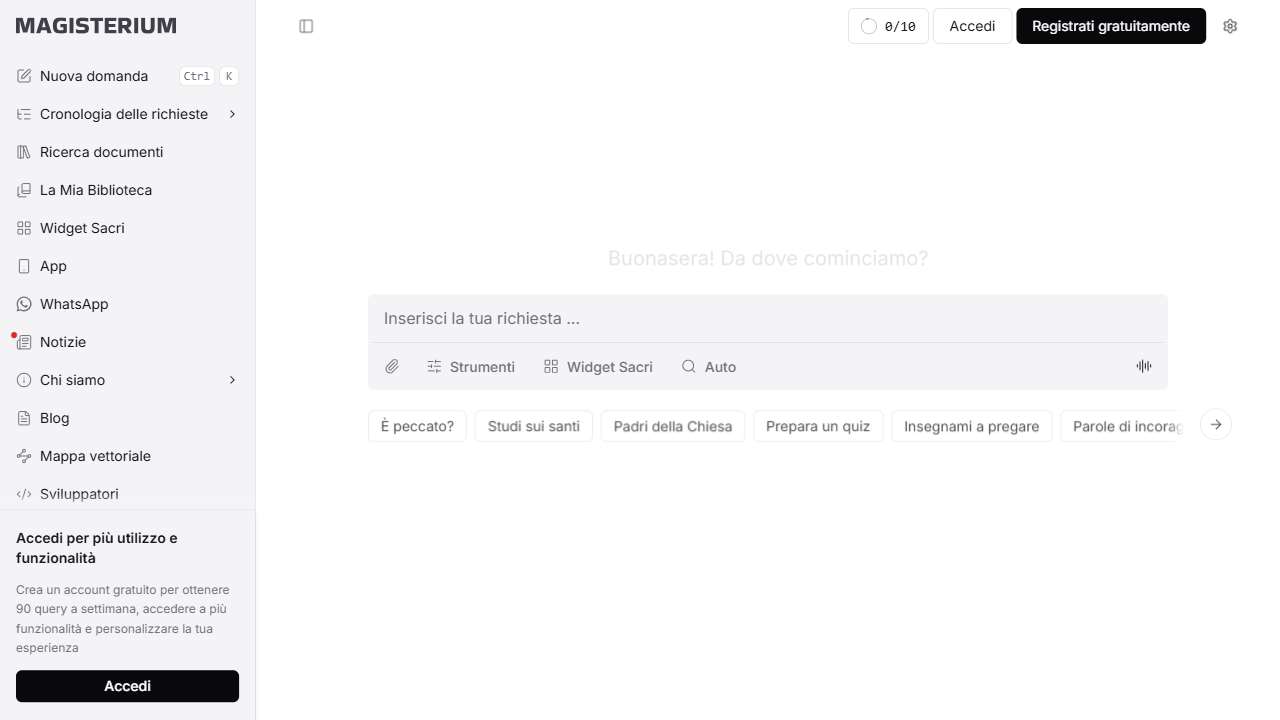Open Mappa vettoriale in sidebar

[95, 456]
